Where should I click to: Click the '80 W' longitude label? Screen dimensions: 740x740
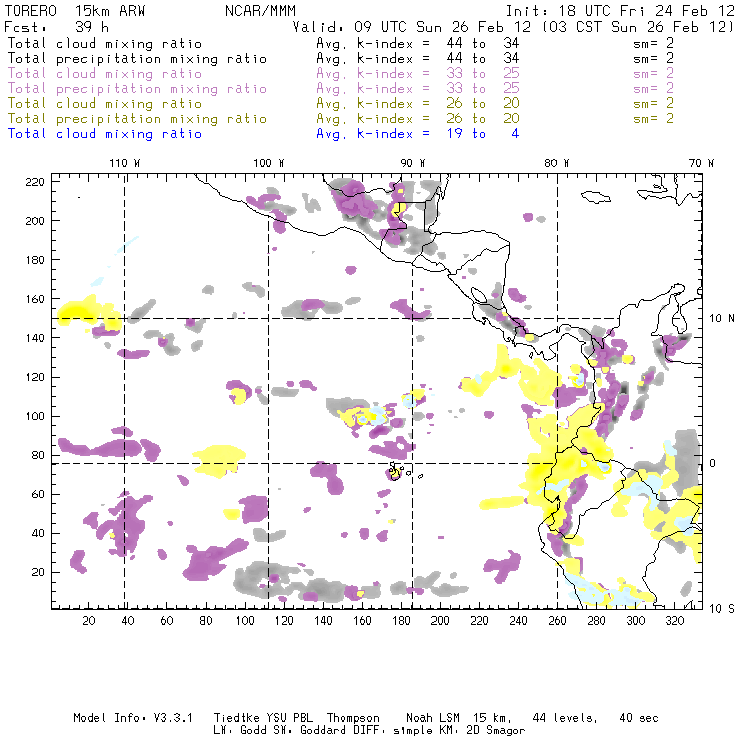click(x=556, y=163)
